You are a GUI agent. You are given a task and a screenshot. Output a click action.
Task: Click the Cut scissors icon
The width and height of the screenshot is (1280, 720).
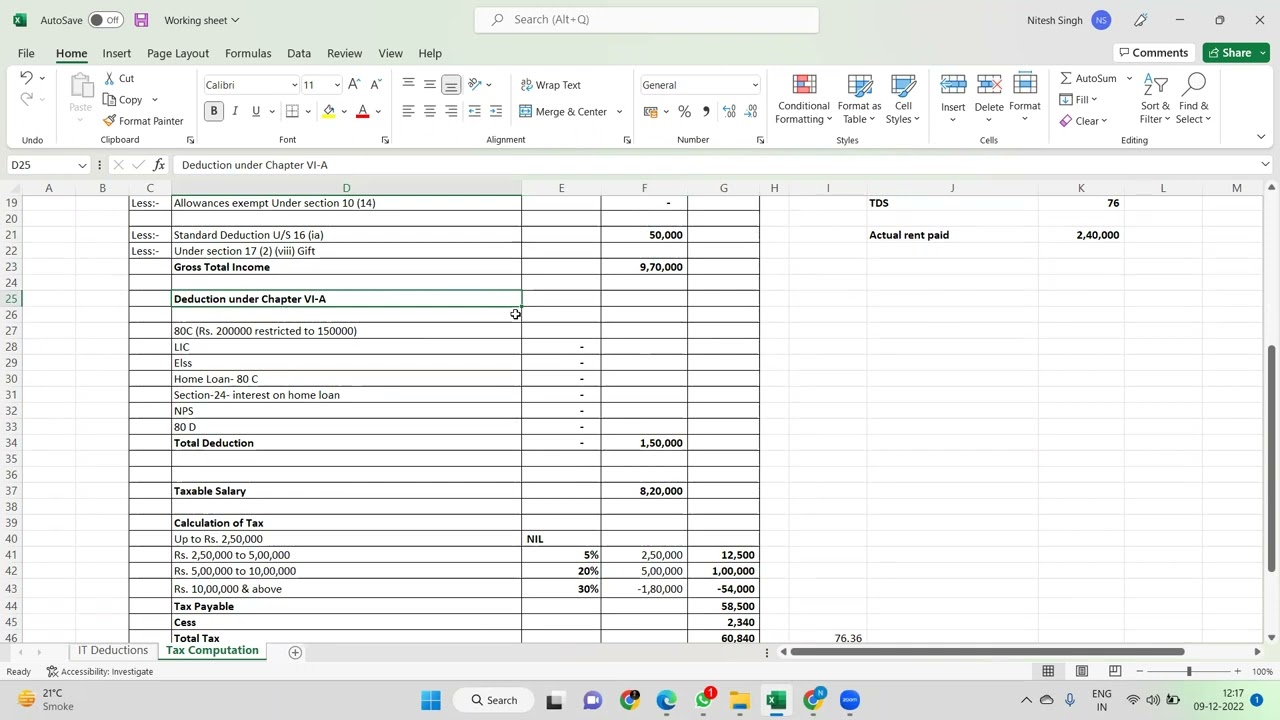[x=111, y=78]
